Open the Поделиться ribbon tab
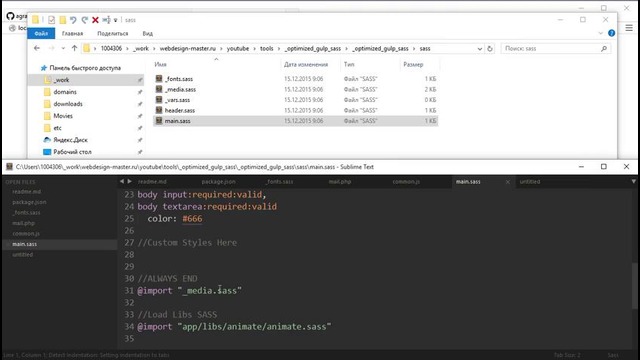 coord(113,33)
